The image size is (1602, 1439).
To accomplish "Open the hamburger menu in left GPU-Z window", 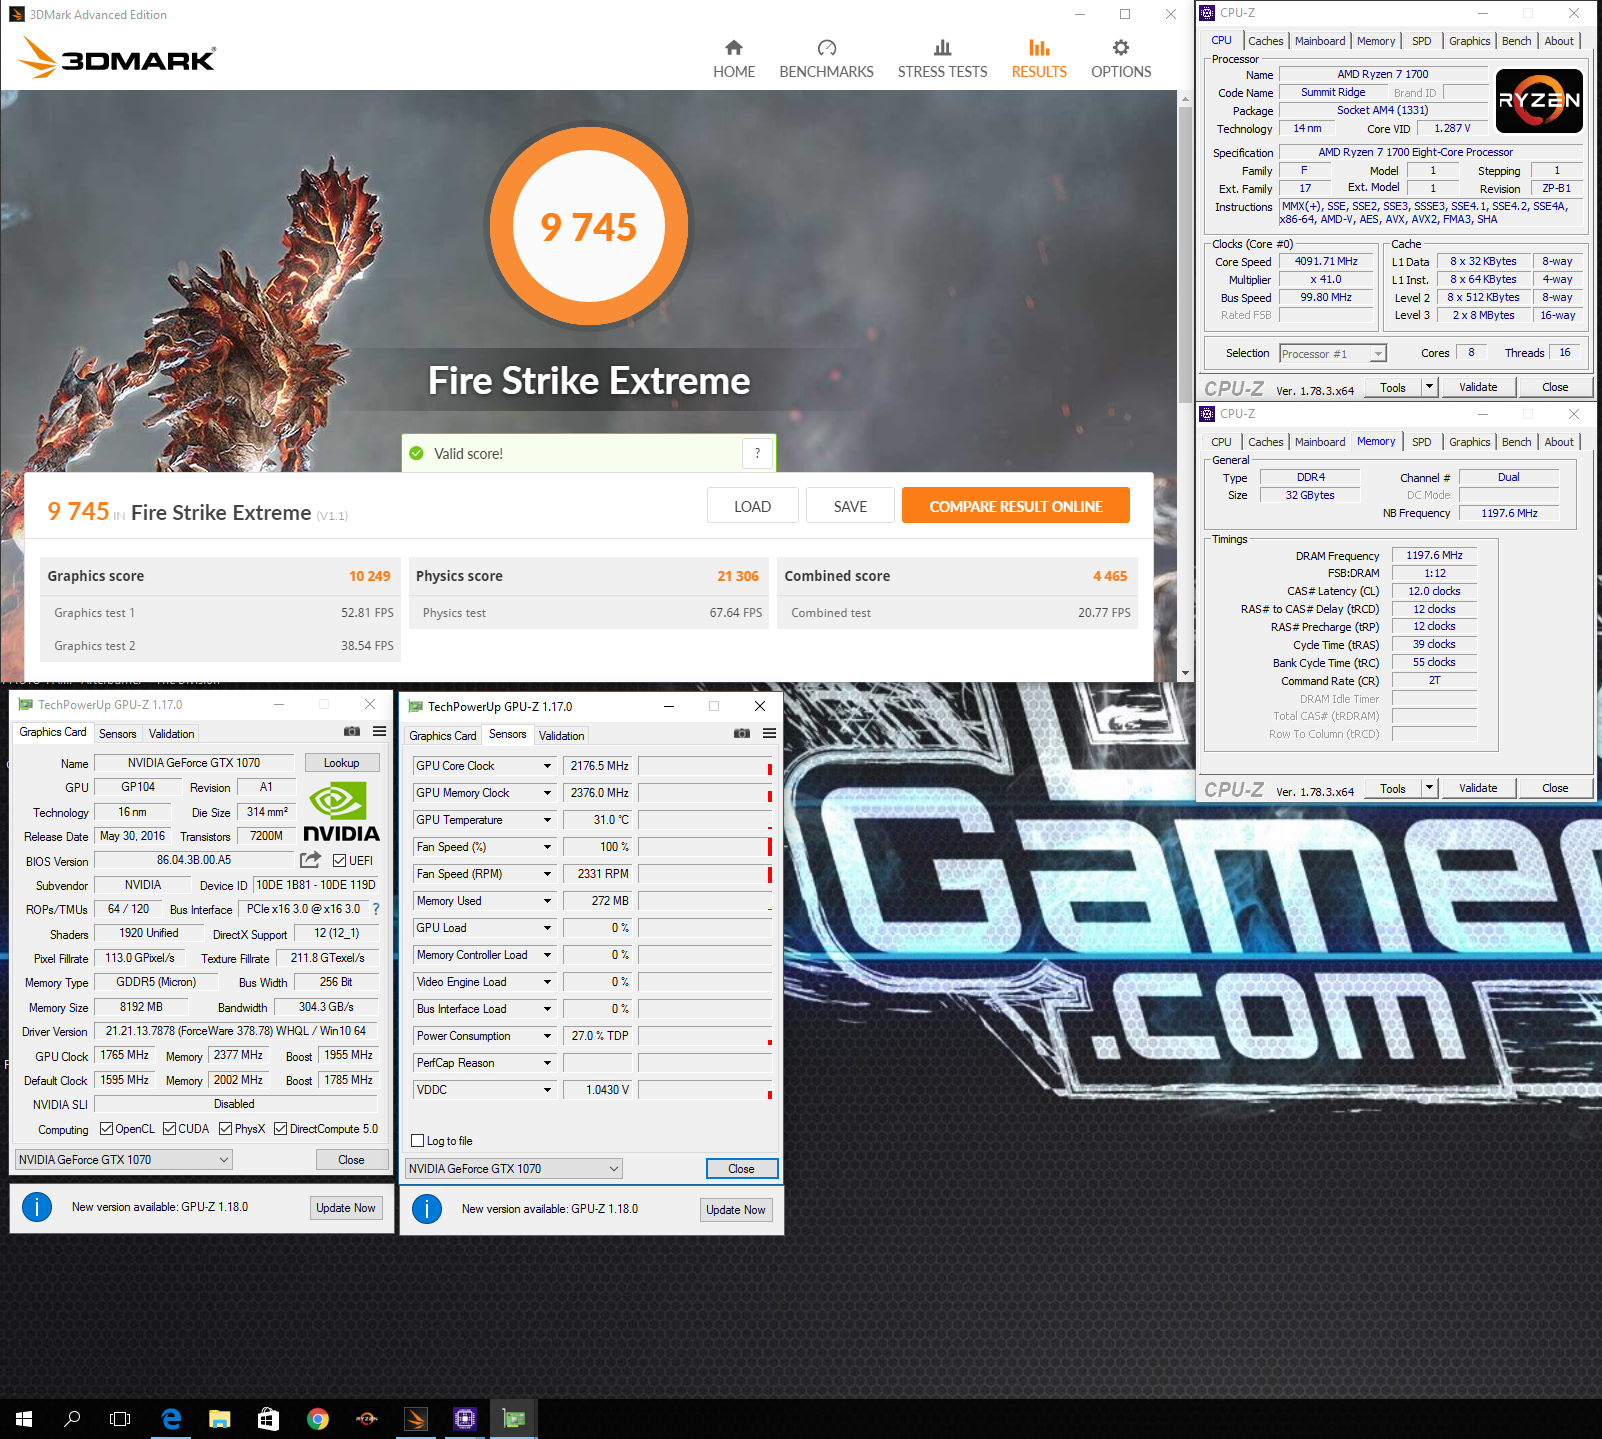I will pyautogui.click(x=379, y=732).
